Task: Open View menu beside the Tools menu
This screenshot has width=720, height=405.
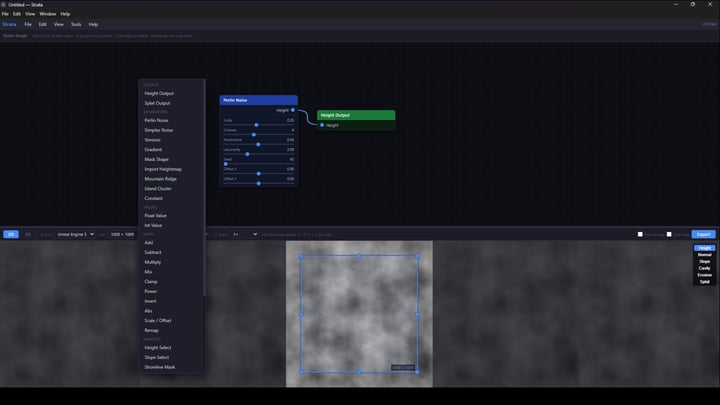Action: pos(59,24)
